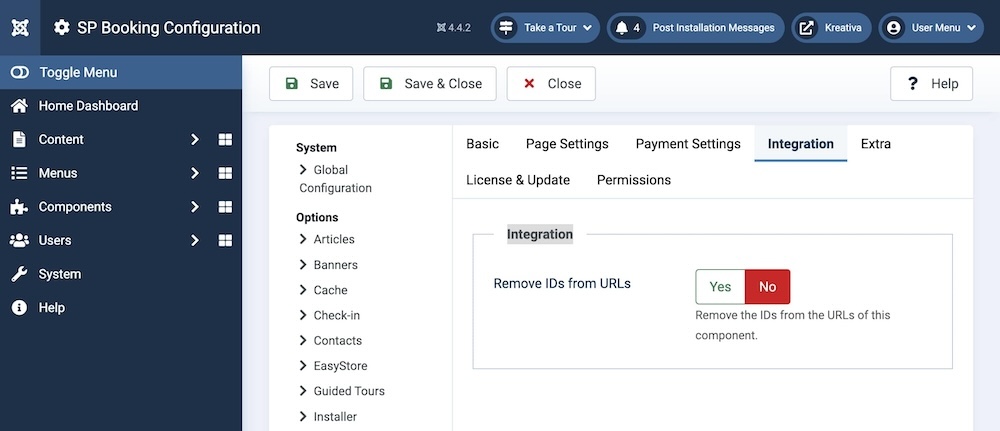Open the System sidebar item
The image size is (1000, 431).
[x=60, y=274]
